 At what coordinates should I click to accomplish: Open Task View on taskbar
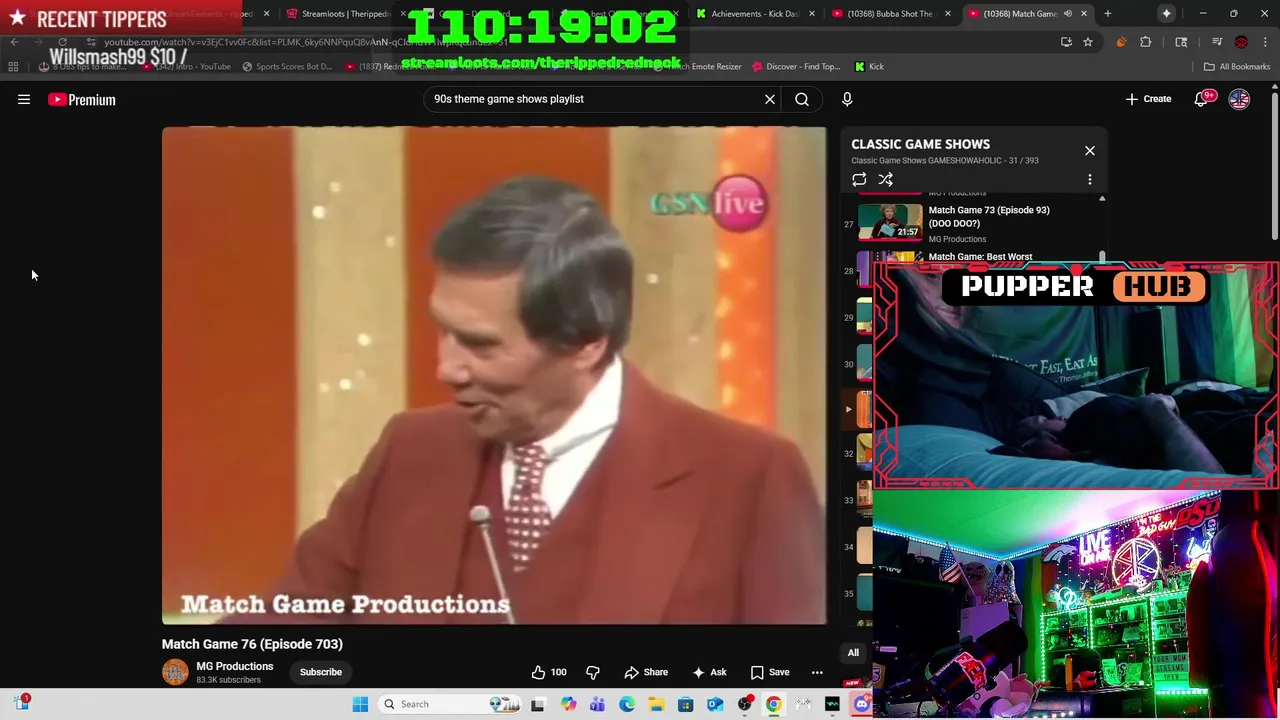coord(537,704)
